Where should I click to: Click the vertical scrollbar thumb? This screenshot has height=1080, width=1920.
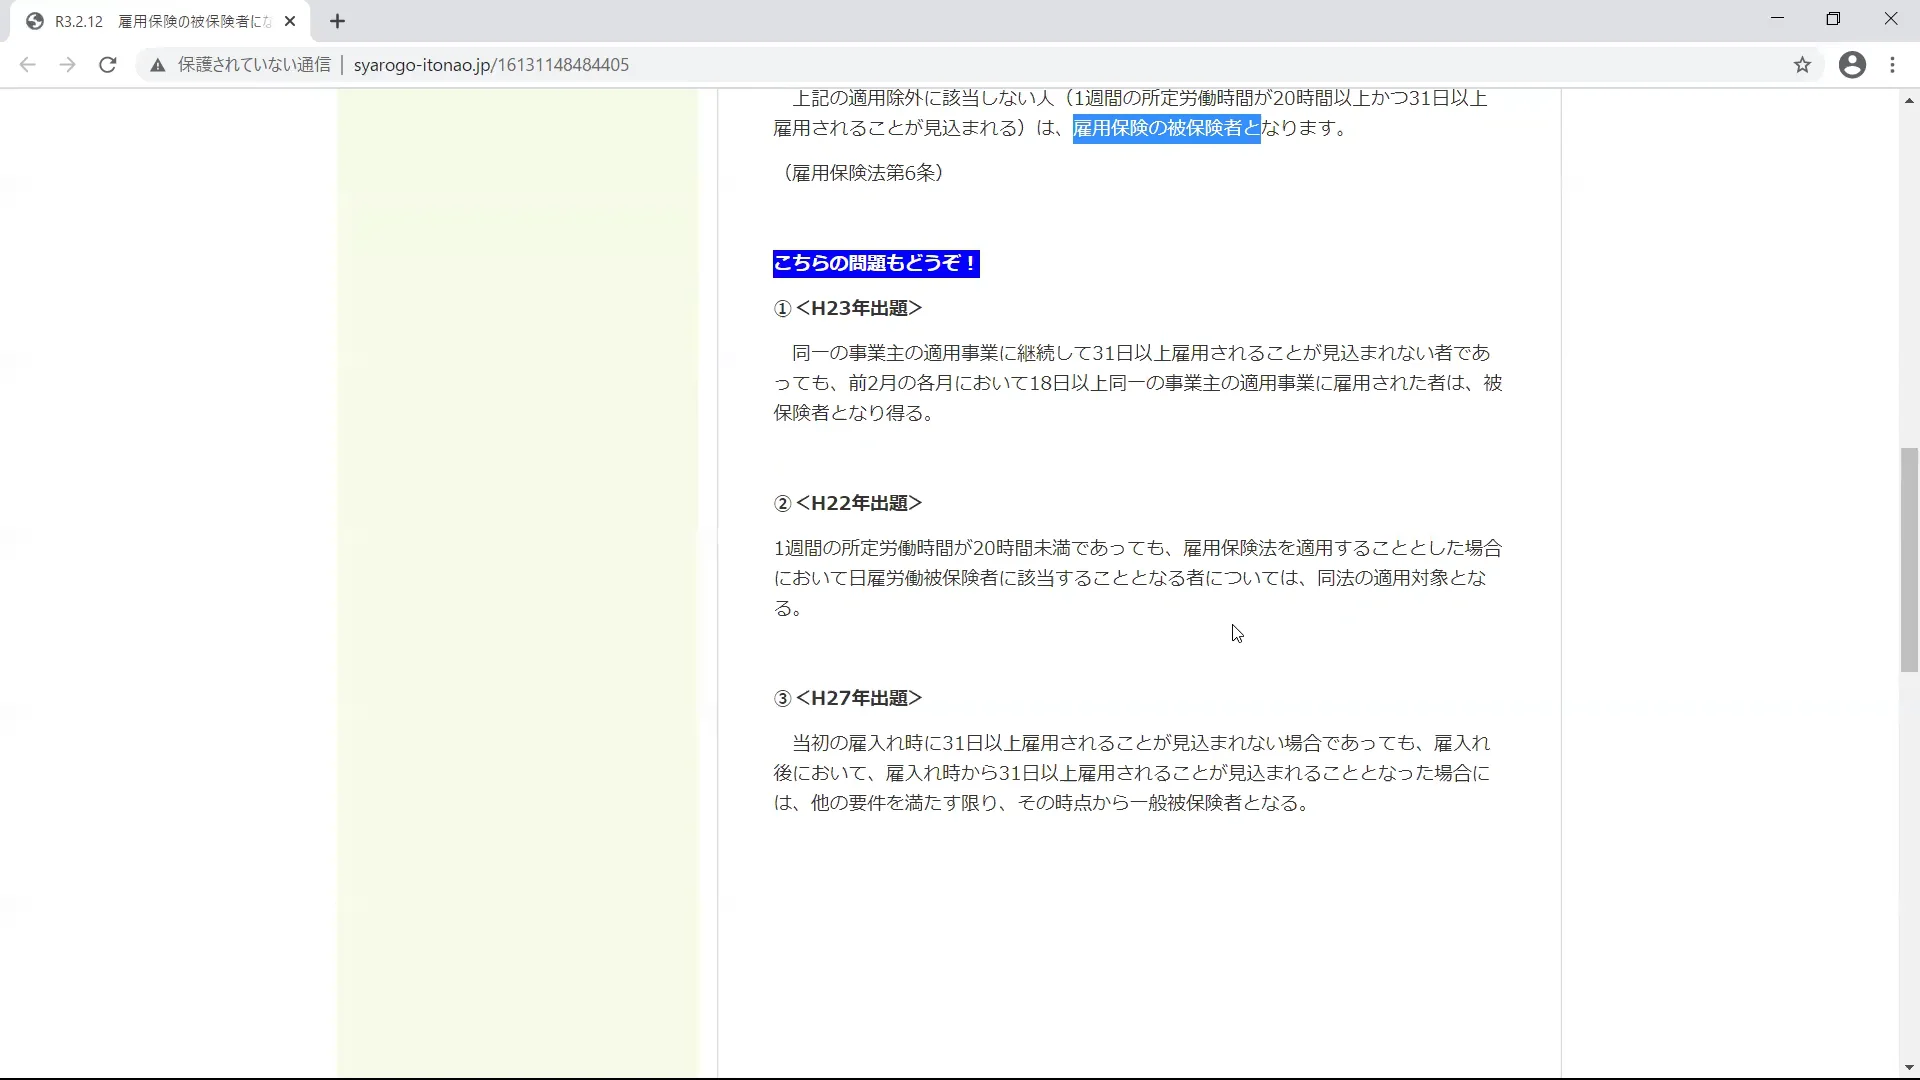coord(1909,560)
